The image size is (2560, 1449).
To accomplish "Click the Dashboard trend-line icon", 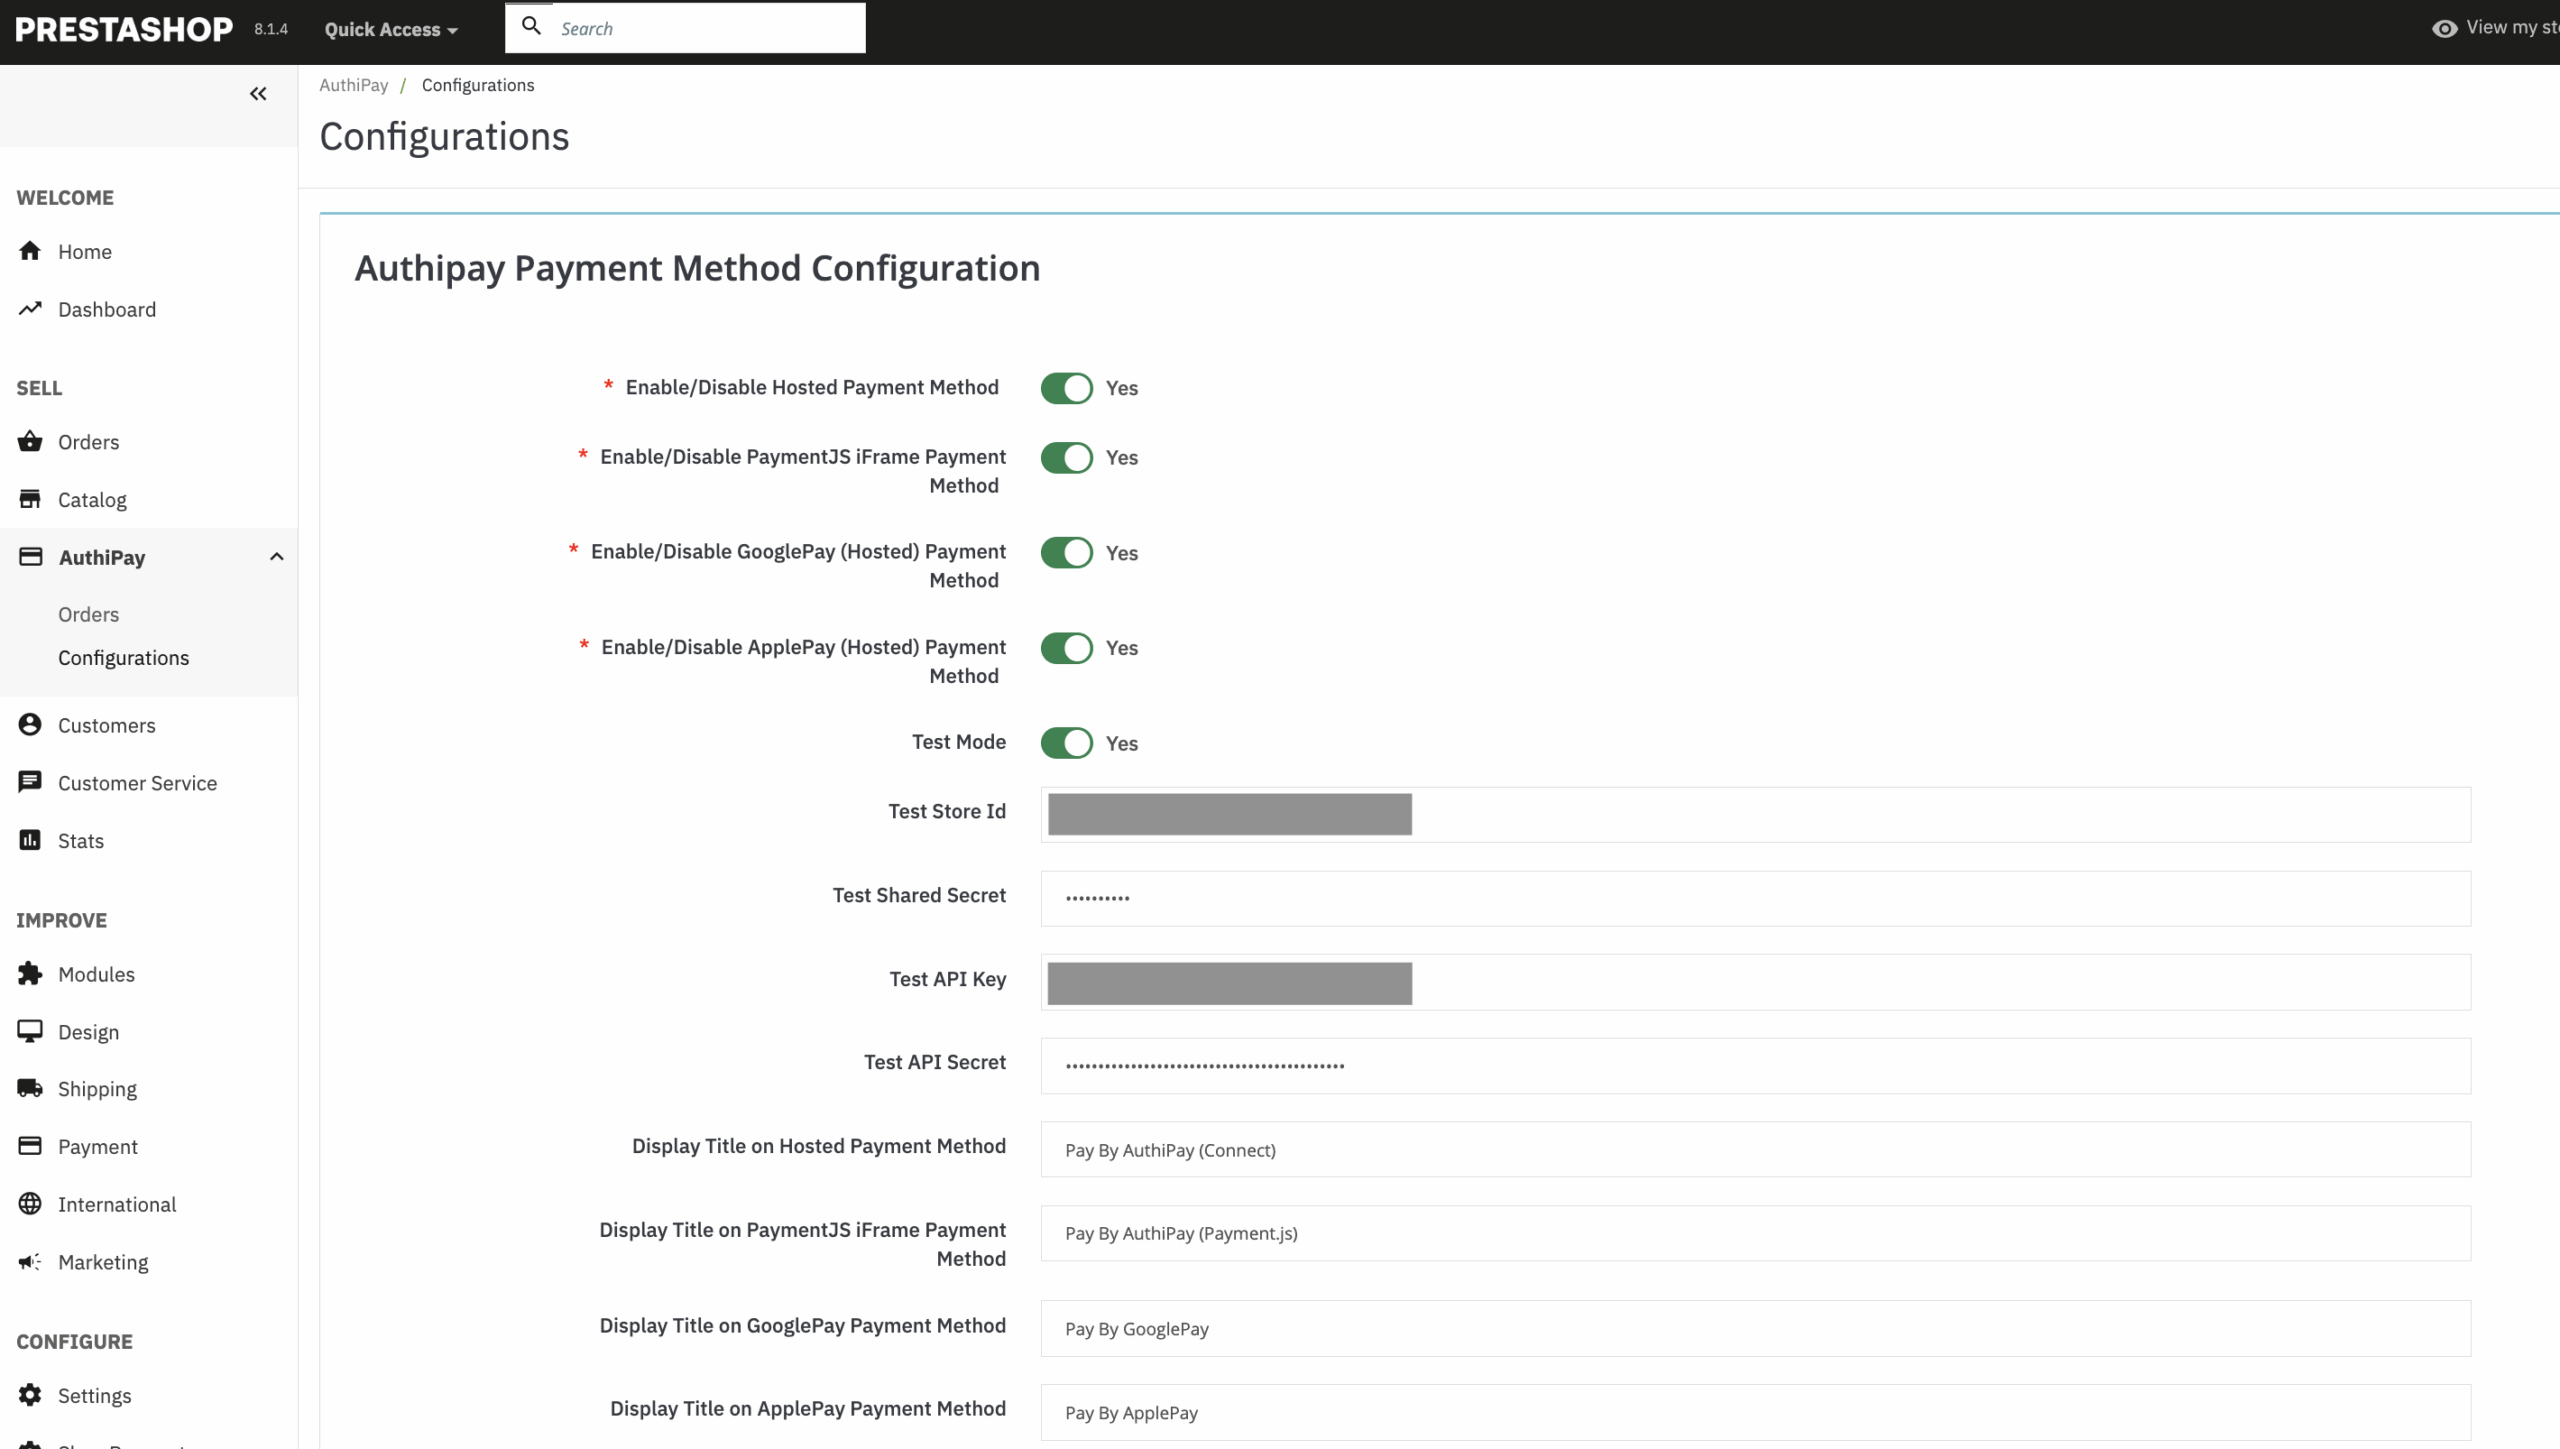I will tap(30, 309).
